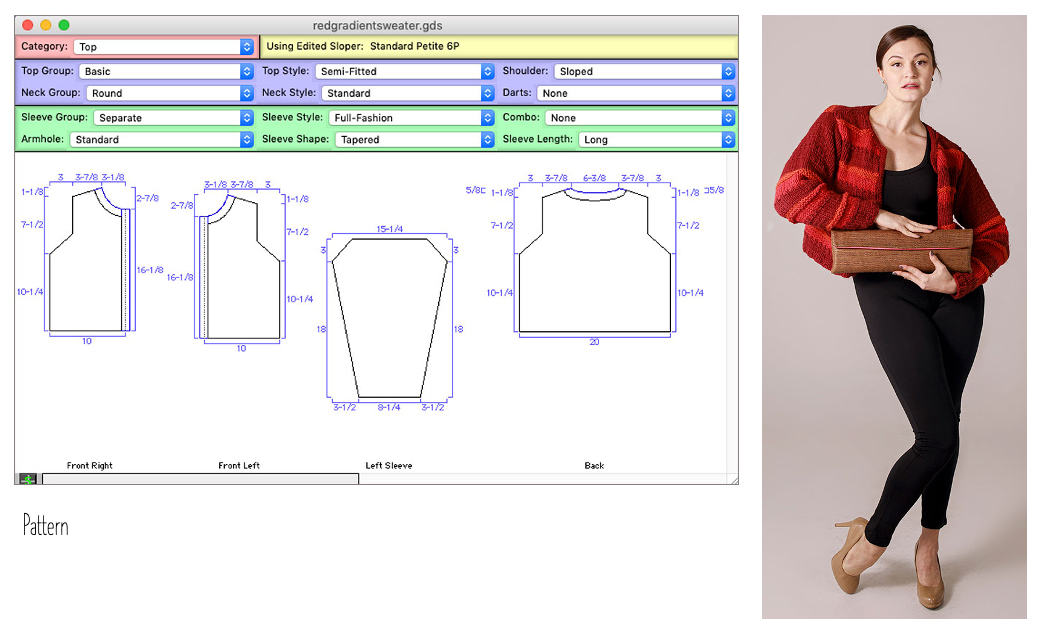Screen dimensions: 1043x631
Task: Click the '15-1/4' sleeve top width measurement
Action: tap(390, 229)
